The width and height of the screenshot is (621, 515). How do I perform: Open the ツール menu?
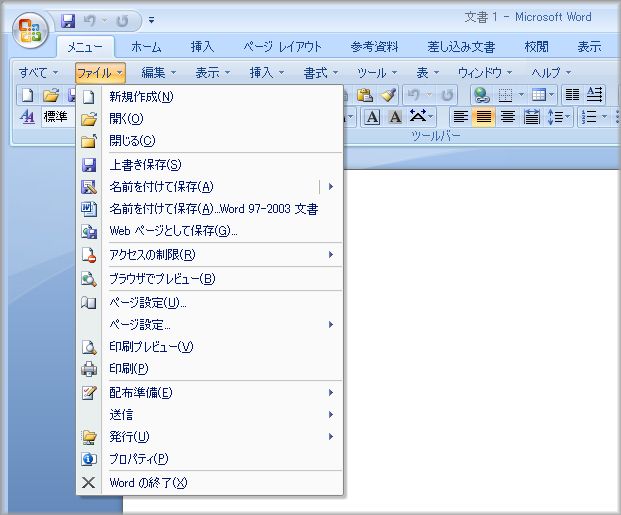click(377, 72)
